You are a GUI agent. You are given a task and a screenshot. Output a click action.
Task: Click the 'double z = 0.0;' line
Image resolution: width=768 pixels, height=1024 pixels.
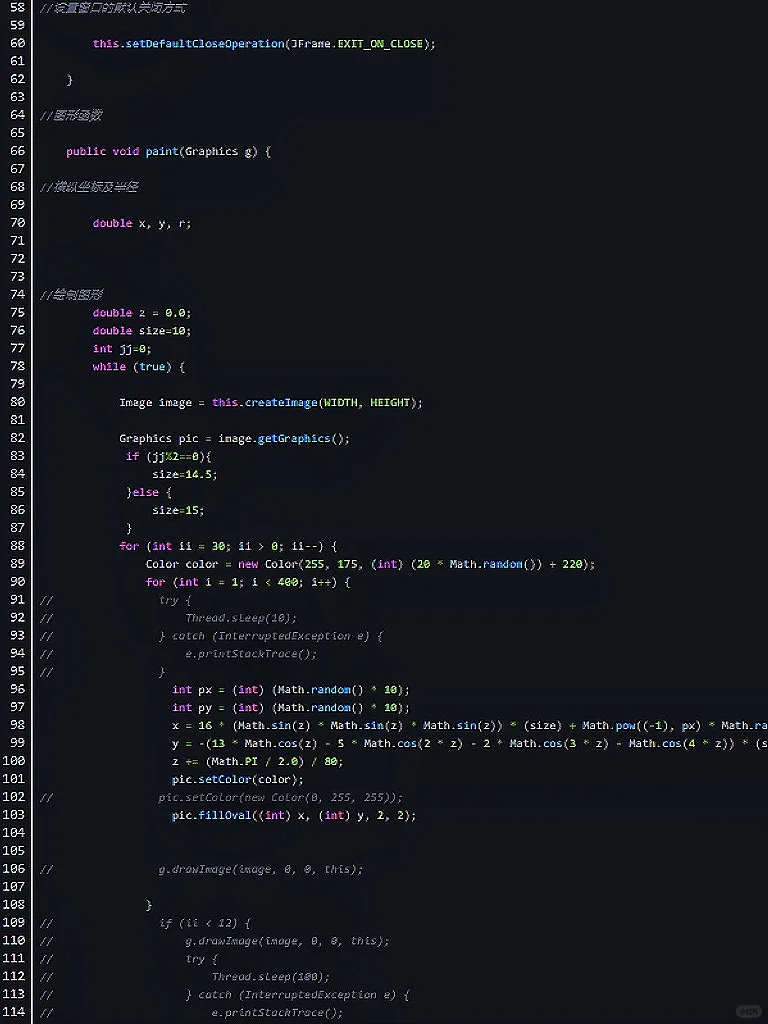(x=142, y=313)
